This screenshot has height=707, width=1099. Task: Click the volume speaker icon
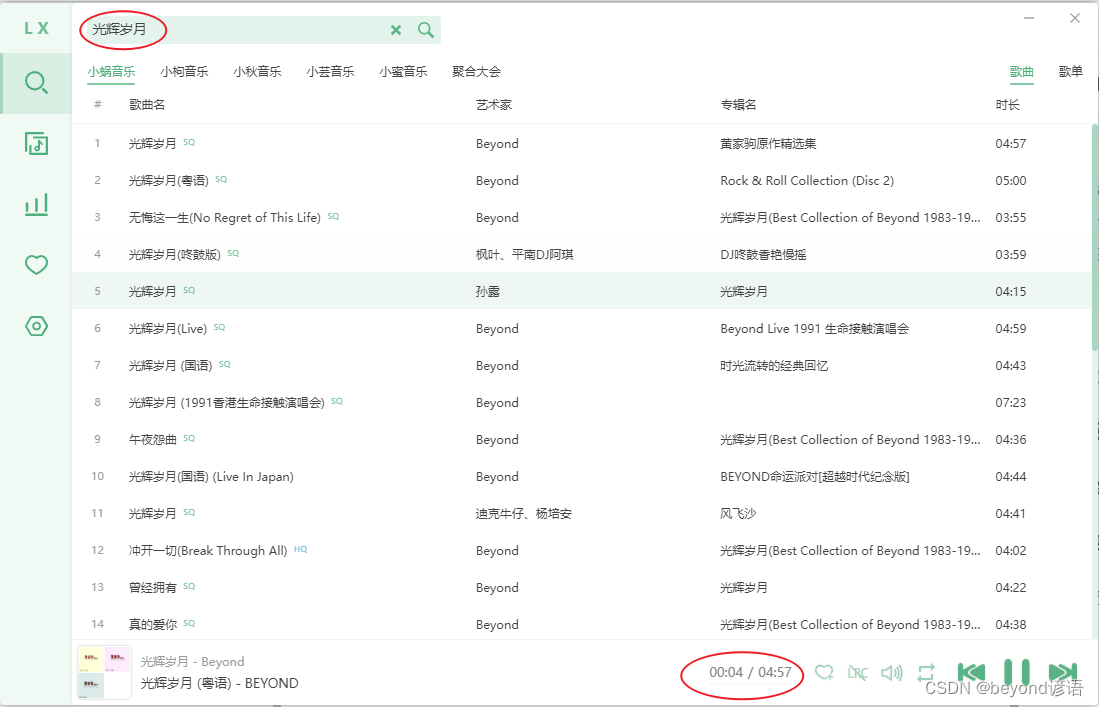click(892, 673)
